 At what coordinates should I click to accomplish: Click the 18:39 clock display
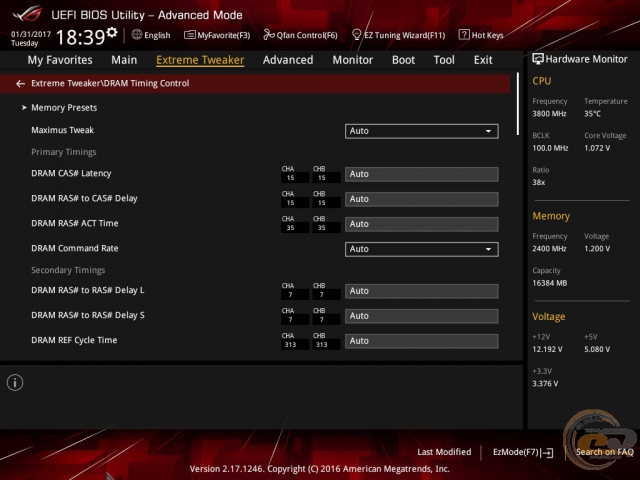point(80,37)
